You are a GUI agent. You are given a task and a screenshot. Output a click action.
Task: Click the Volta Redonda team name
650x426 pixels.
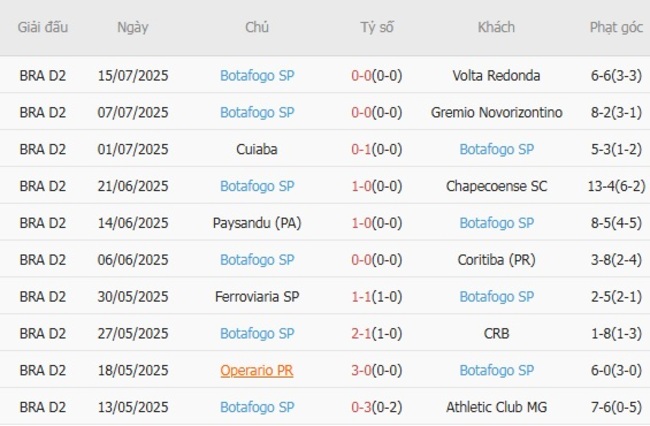coord(496,75)
